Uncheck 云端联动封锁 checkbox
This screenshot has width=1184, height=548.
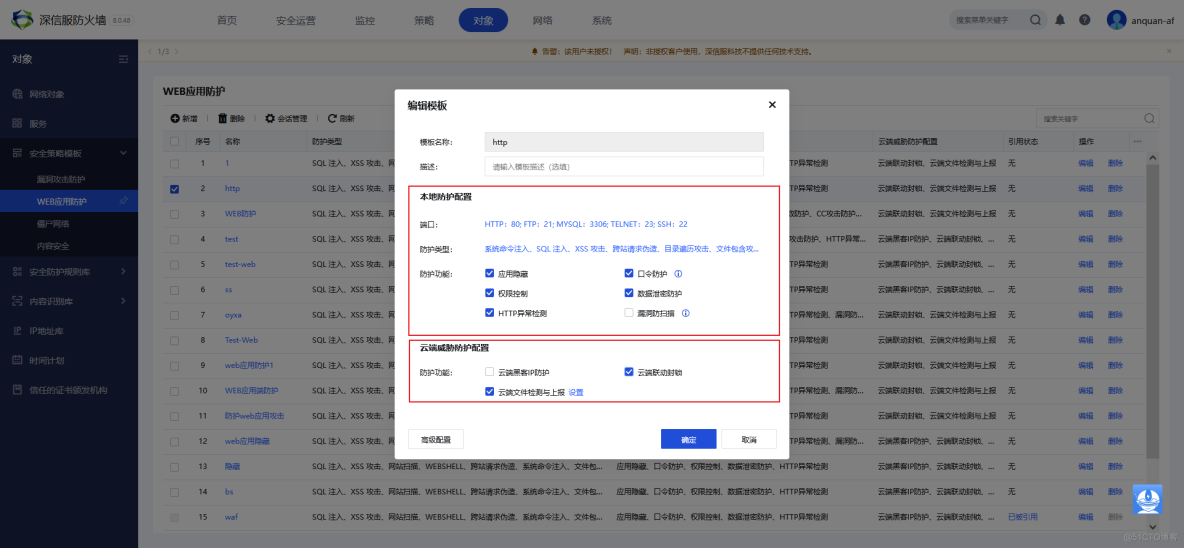click(628, 372)
